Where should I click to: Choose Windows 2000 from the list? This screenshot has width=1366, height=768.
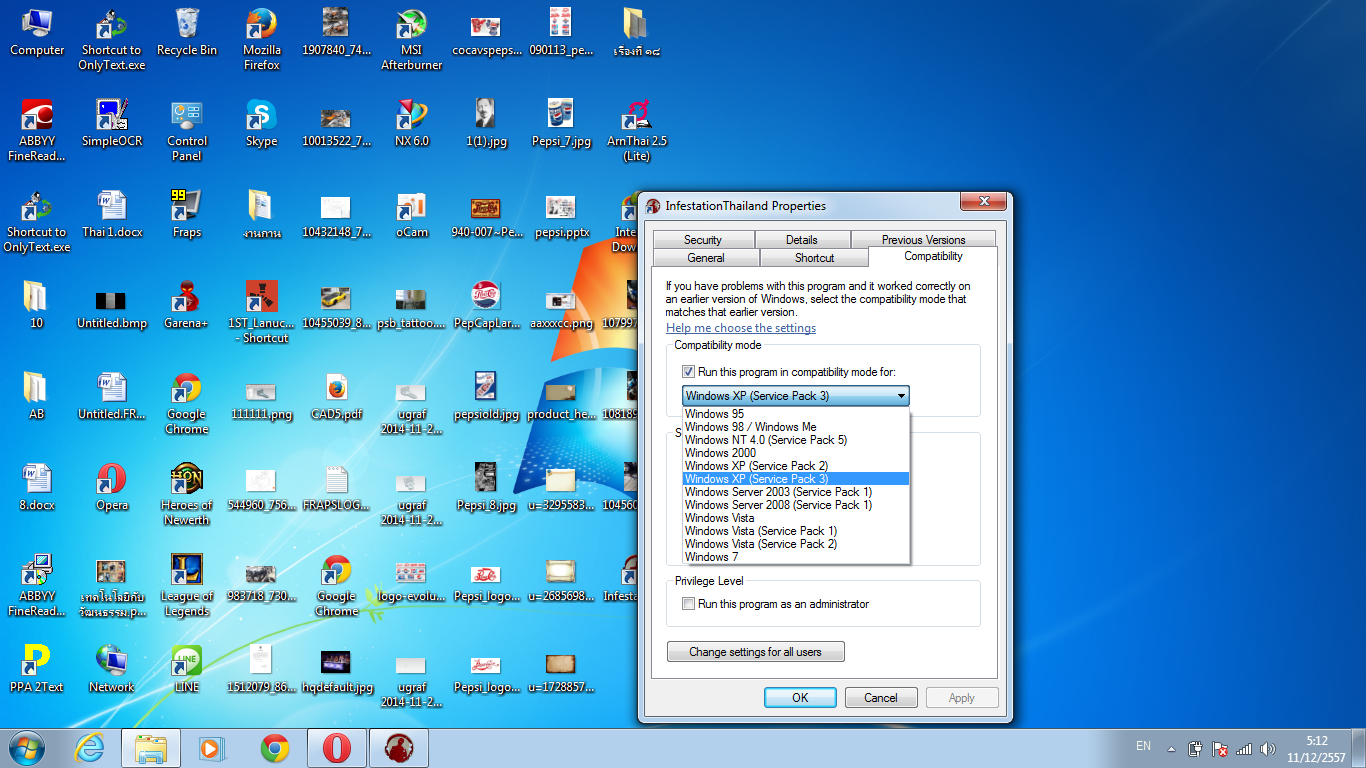point(796,453)
